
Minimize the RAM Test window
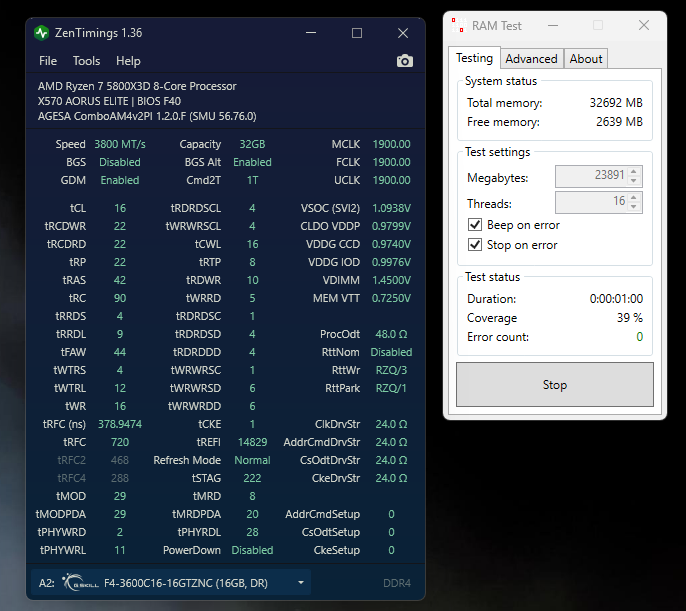click(553, 25)
